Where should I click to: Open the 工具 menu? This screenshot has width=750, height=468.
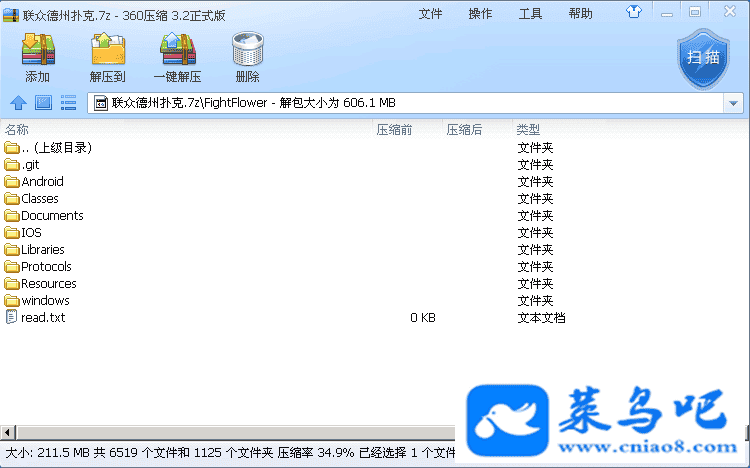[530, 14]
